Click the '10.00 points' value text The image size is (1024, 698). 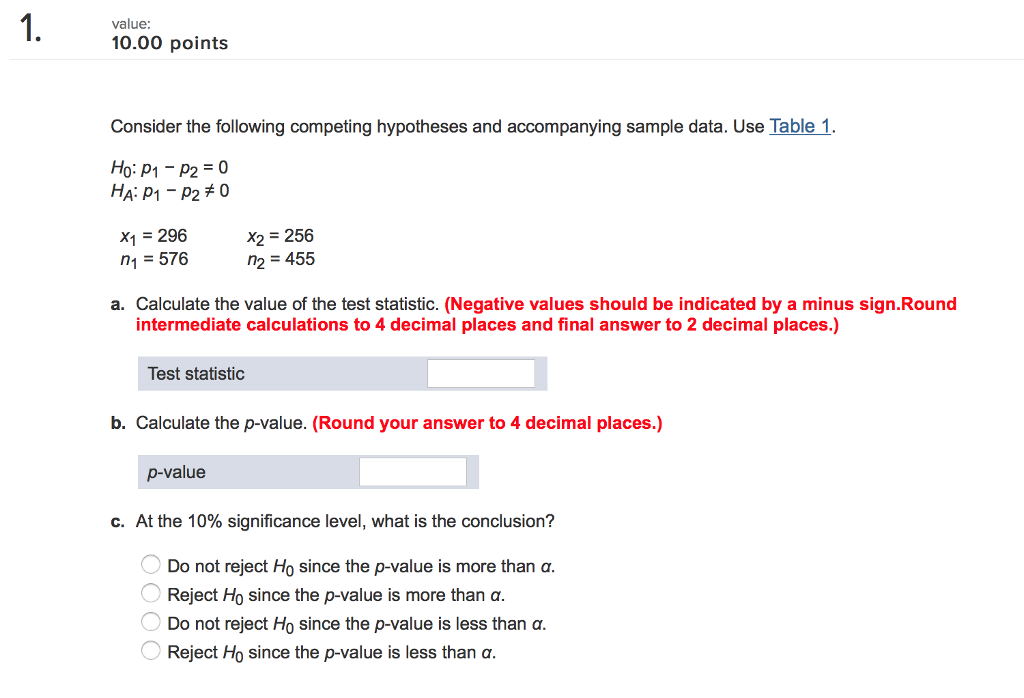click(170, 43)
